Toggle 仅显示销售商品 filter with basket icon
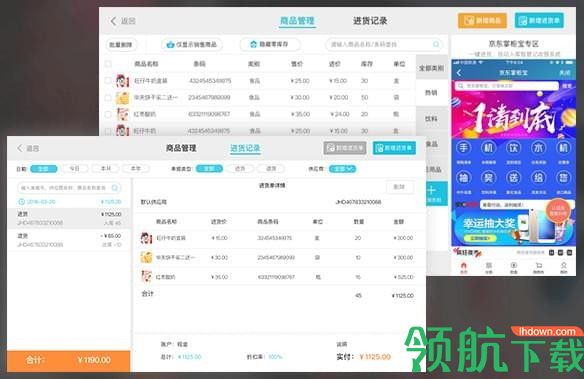Screen dimensions: 584x379 pyautogui.click(x=192, y=45)
